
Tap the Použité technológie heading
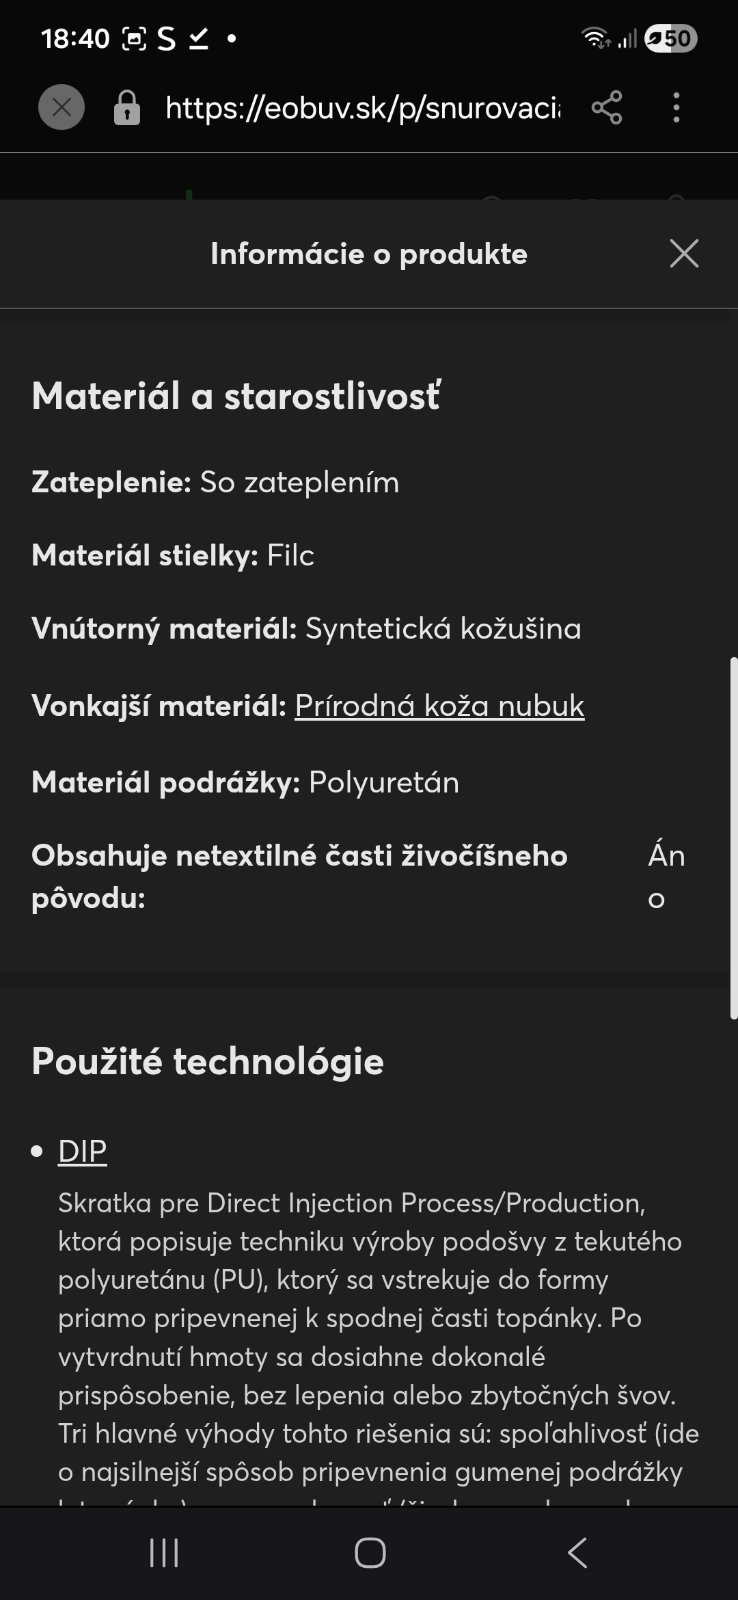(207, 1061)
